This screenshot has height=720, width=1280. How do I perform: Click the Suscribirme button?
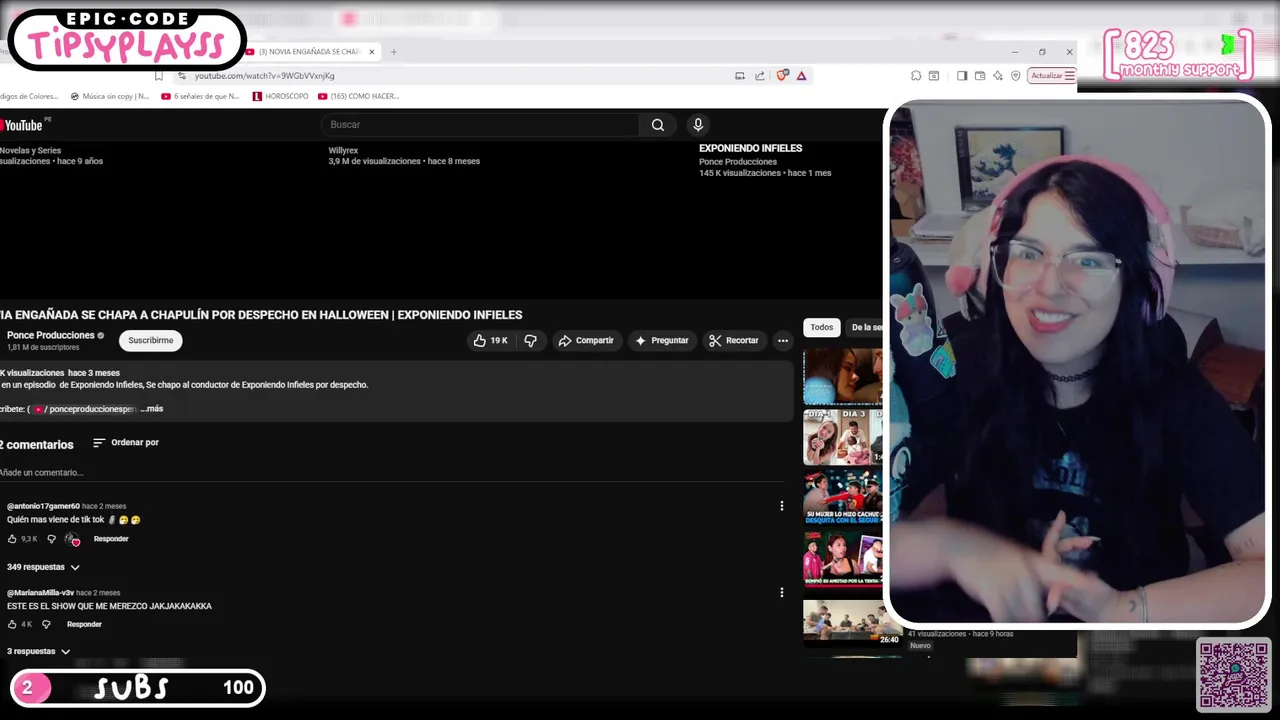click(151, 341)
